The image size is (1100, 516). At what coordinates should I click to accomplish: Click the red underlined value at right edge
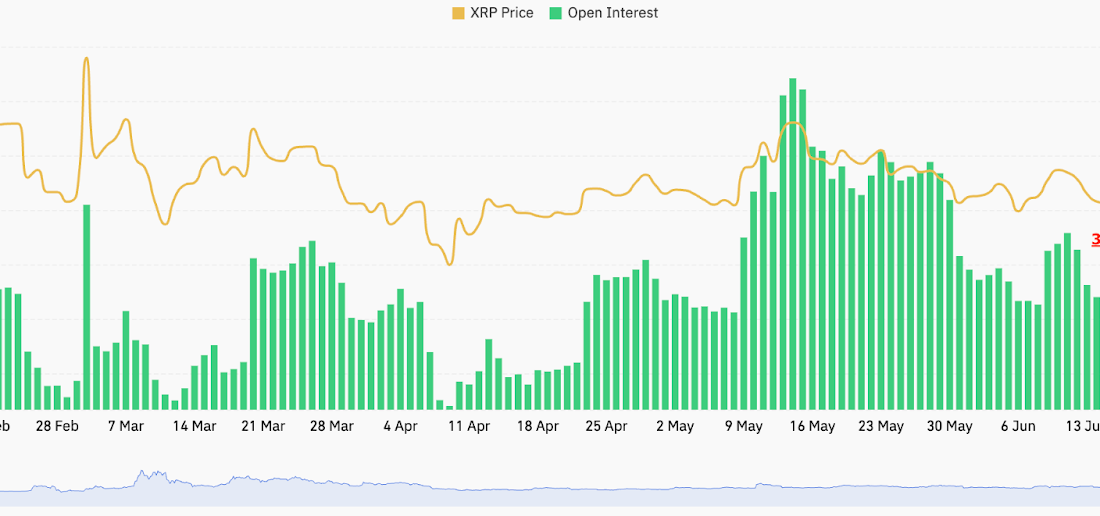[1095, 240]
